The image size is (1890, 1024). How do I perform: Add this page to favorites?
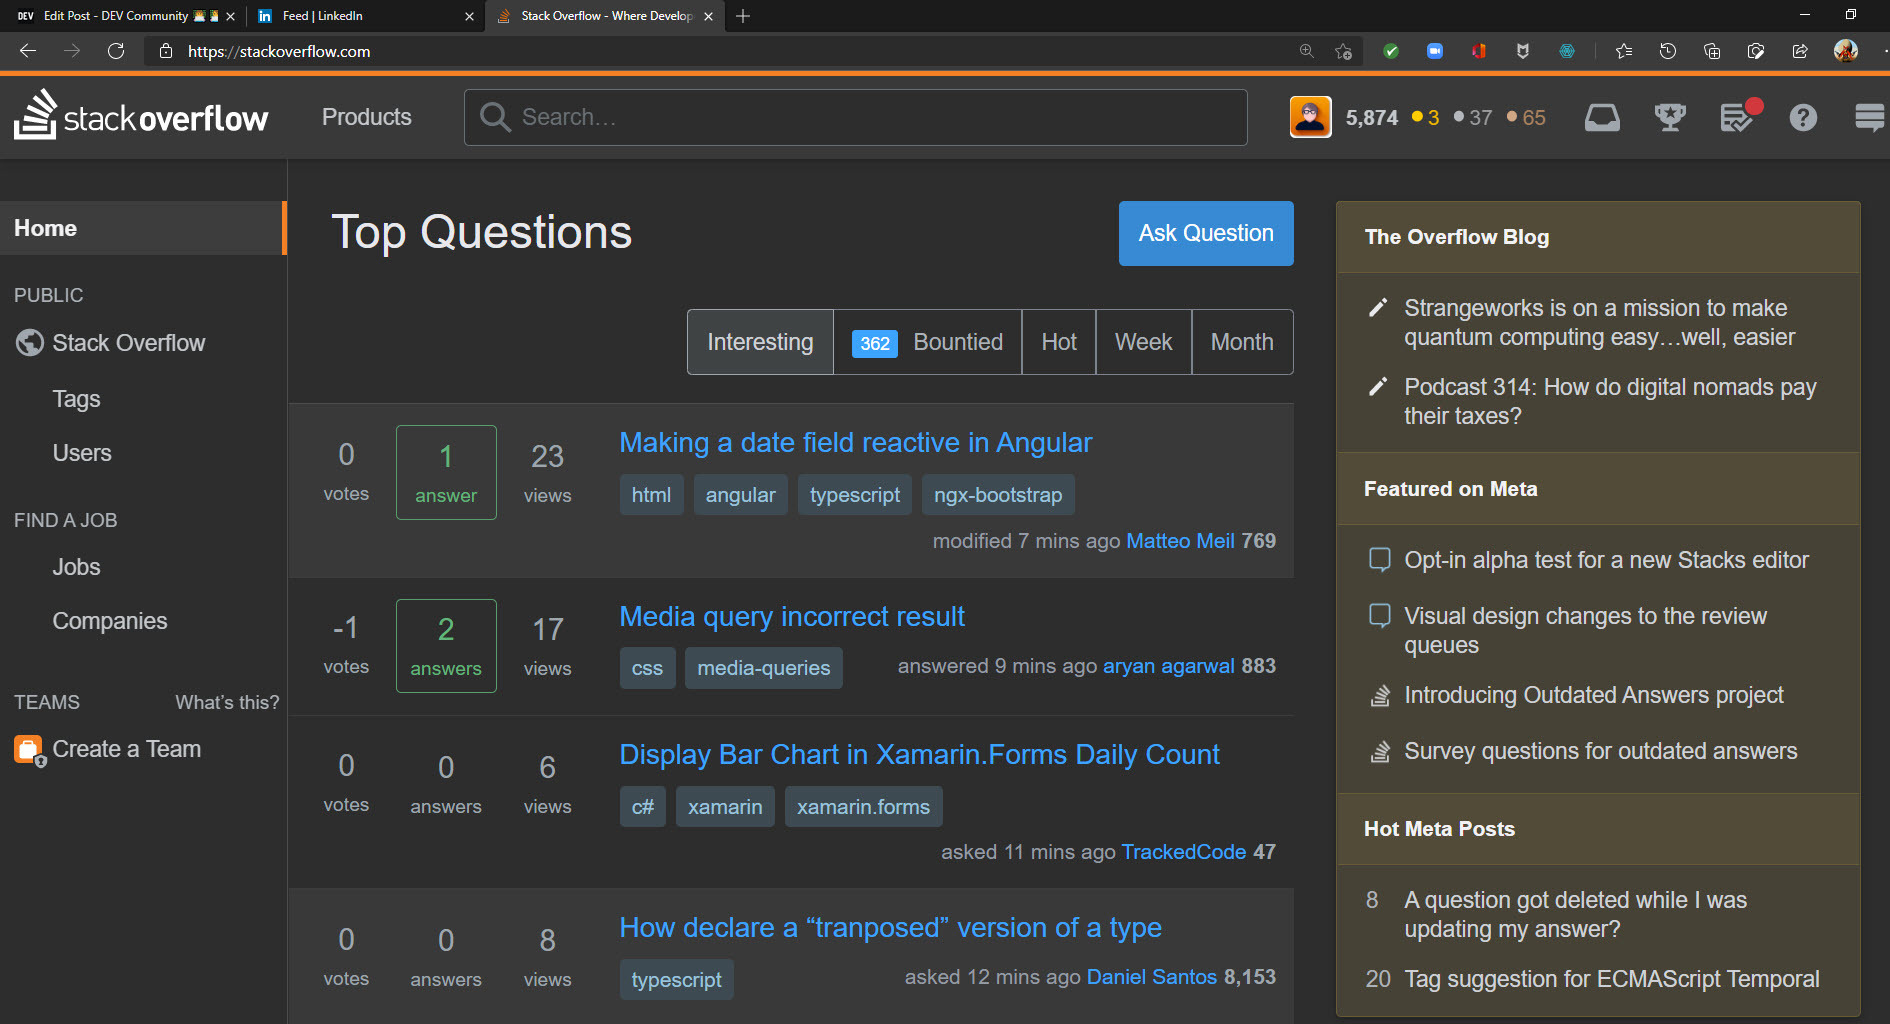tap(1343, 51)
